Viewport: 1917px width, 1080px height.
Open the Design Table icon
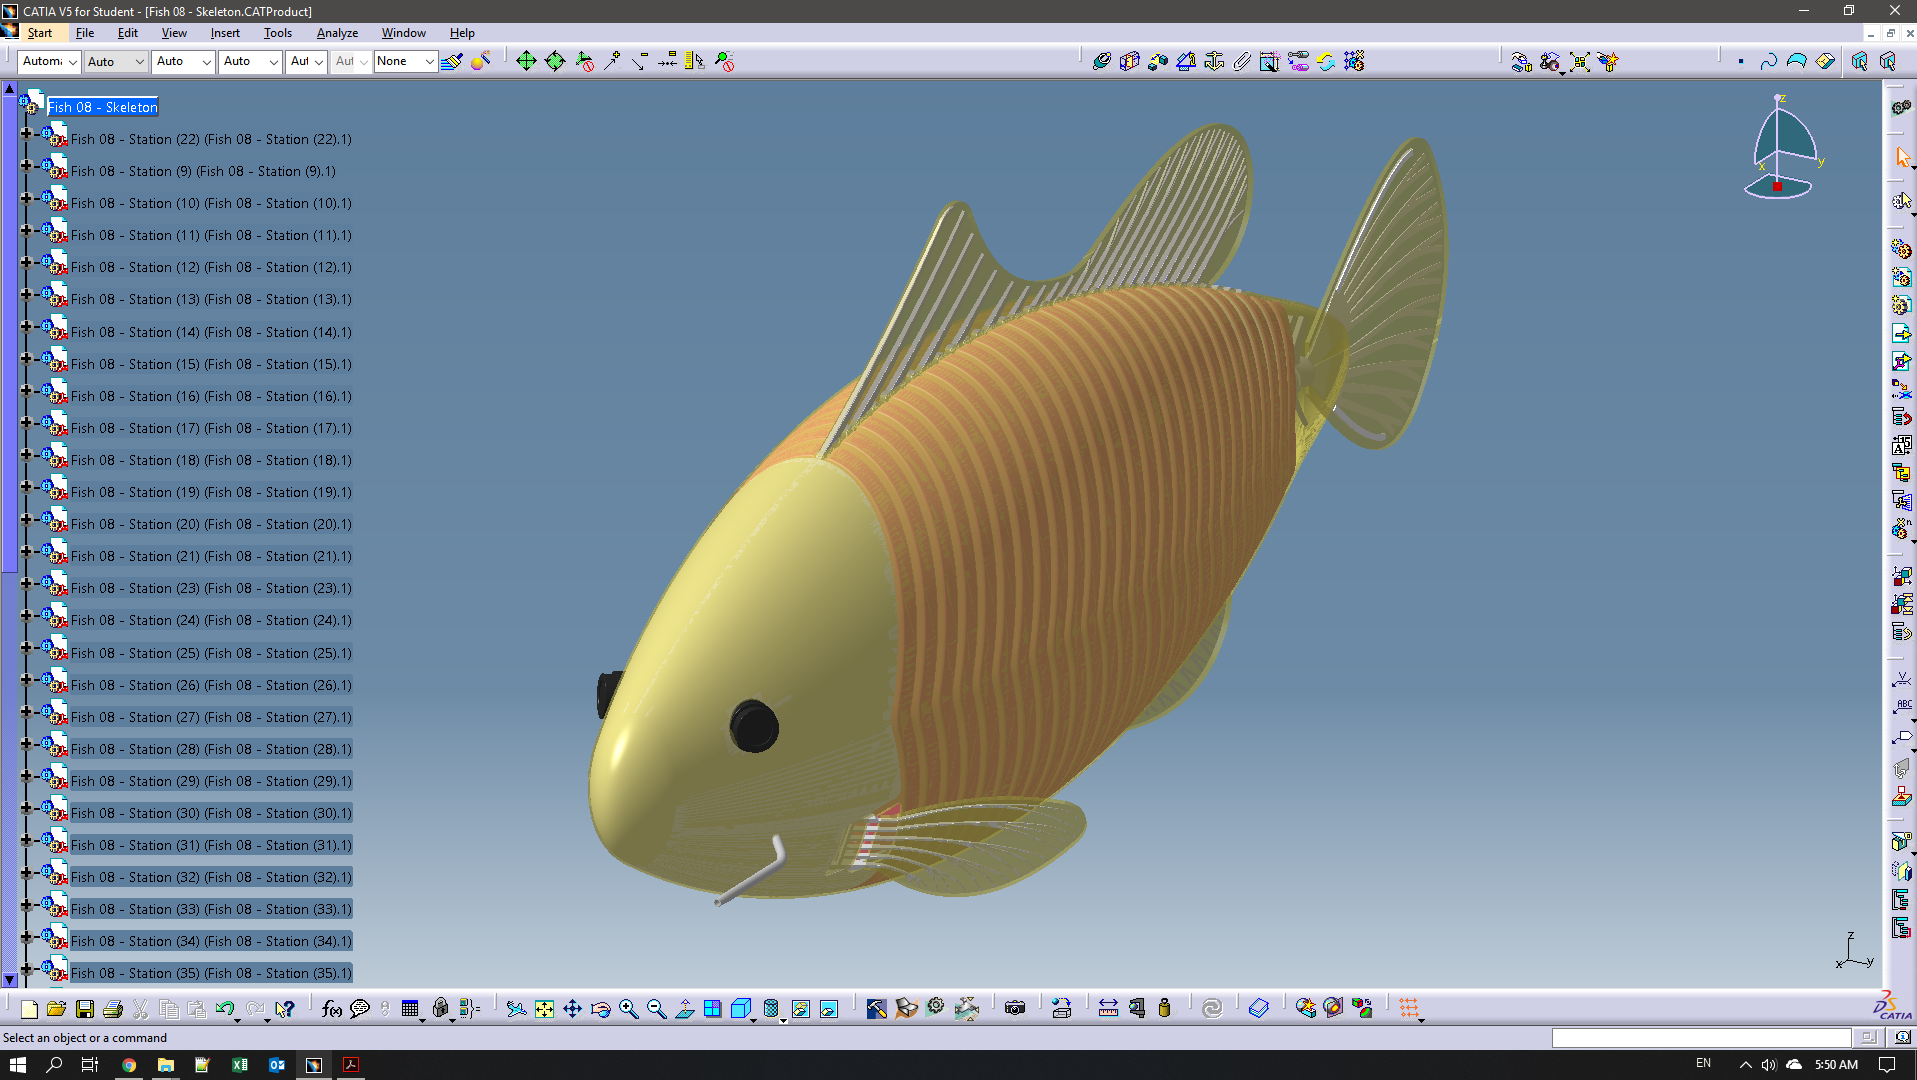(410, 1008)
